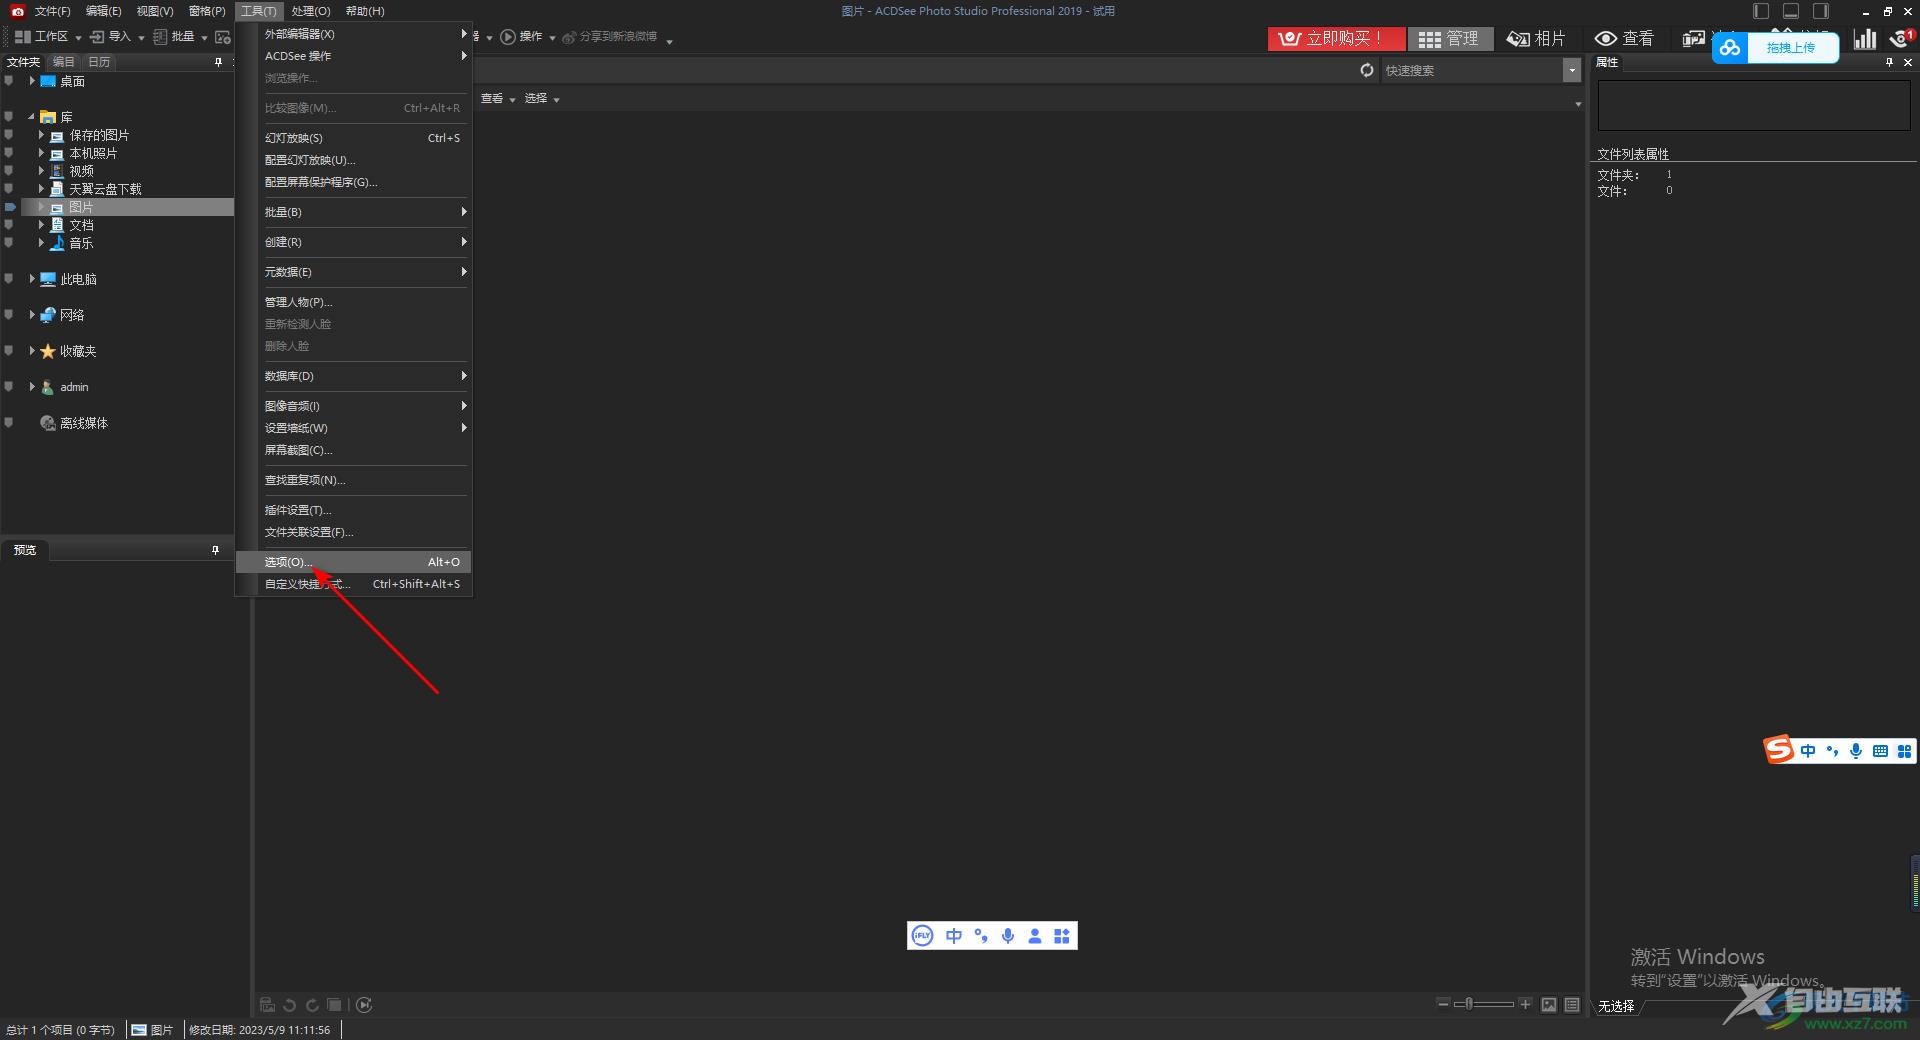Toggle easy-select marker beside admin

click(9, 387)
